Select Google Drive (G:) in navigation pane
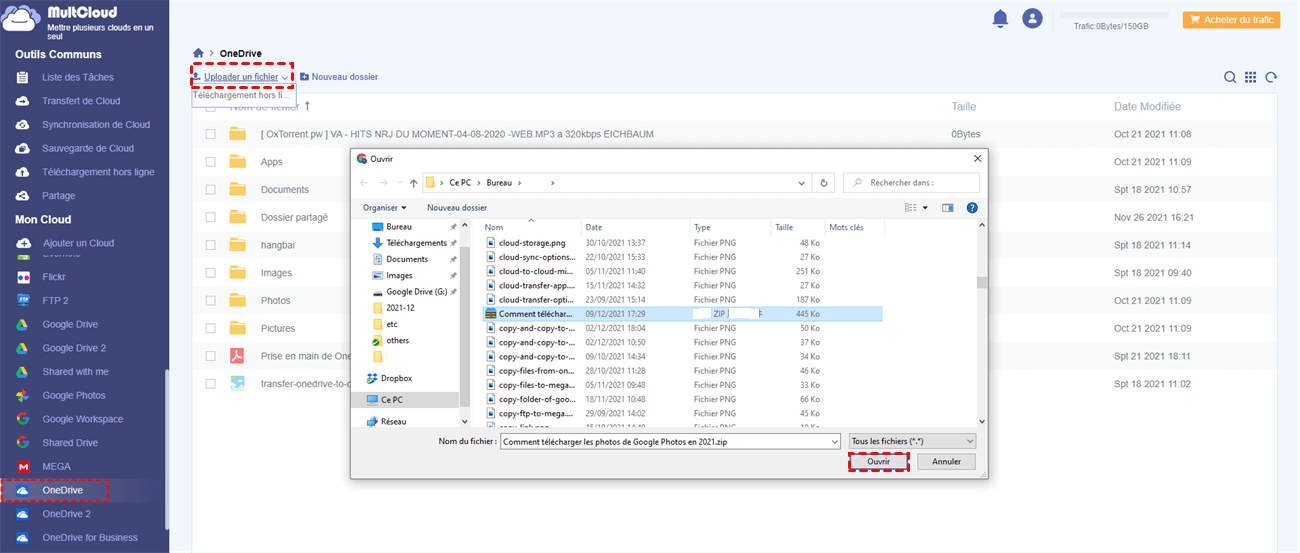Viewport: 1300px width, 553px height. [414, 292]
